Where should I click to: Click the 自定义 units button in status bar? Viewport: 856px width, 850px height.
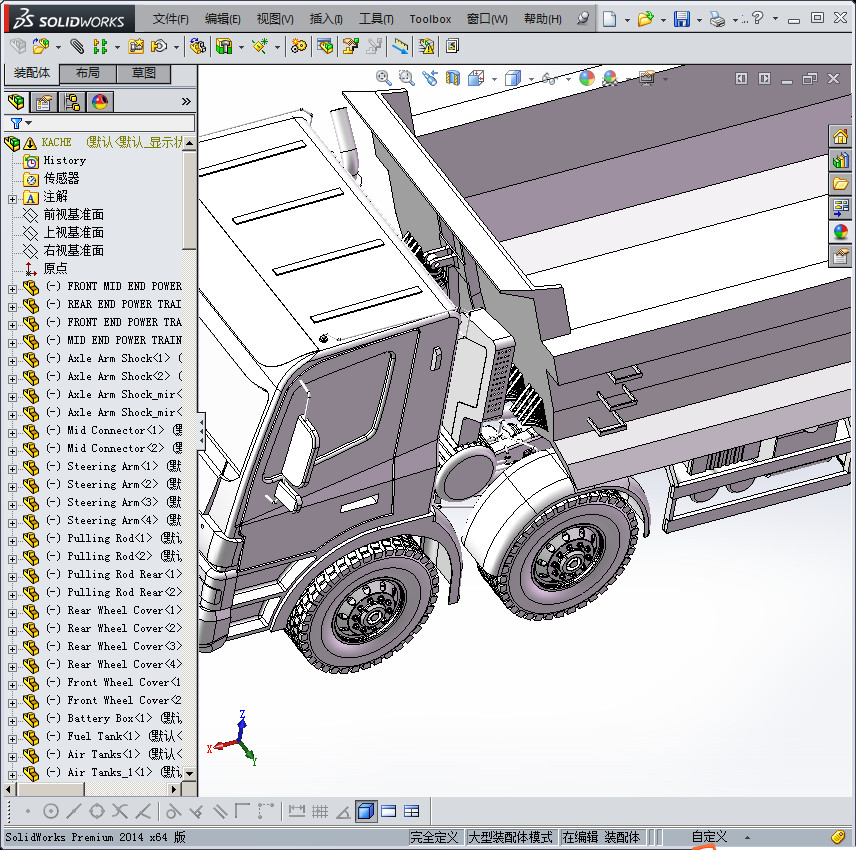tap(709, 837)
